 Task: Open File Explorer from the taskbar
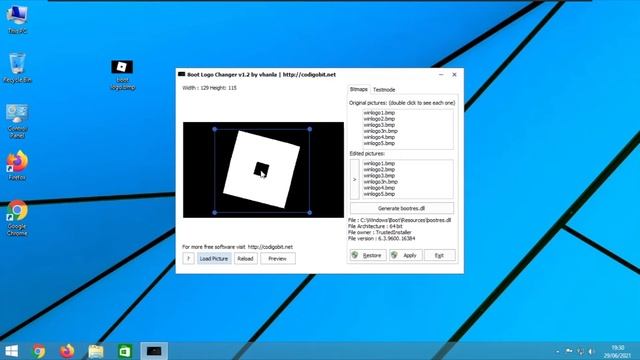click(x=96, y=351)
